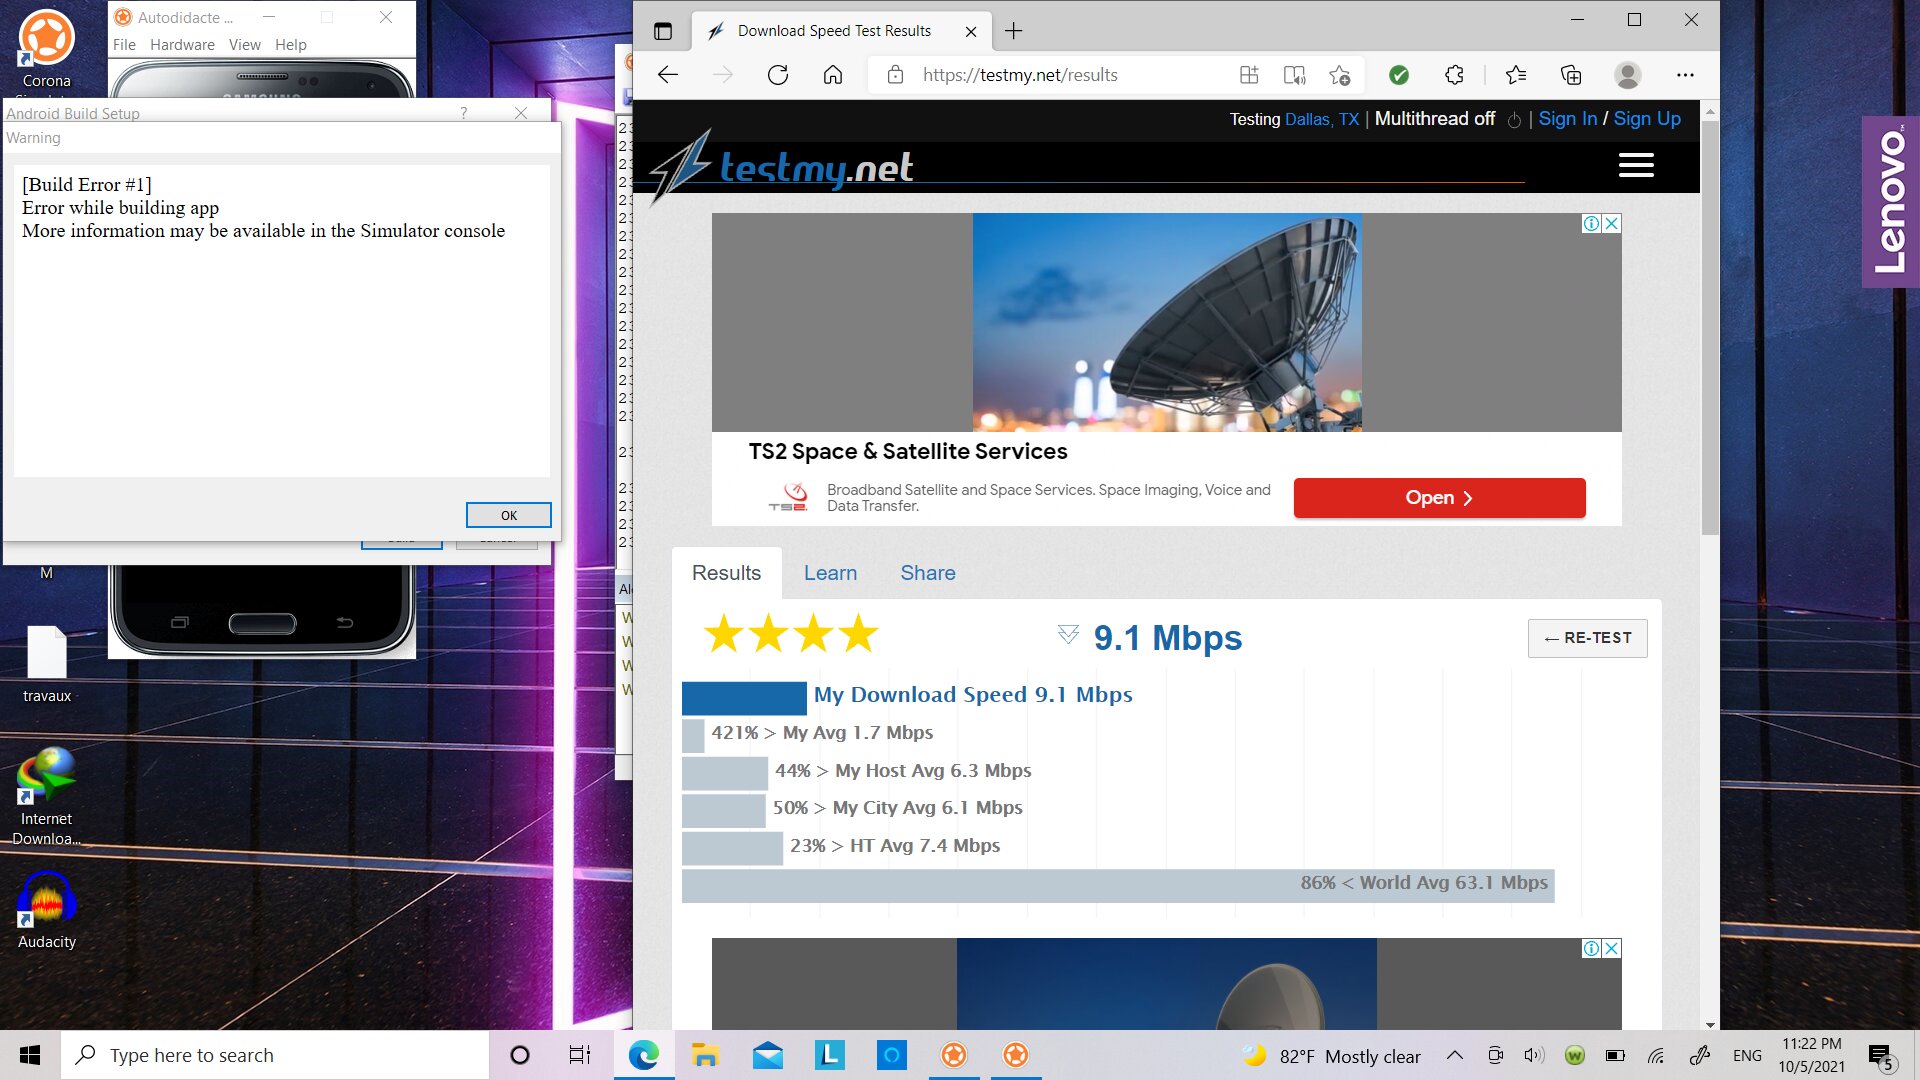Click the browser refresh icon
1920x1080 pixels.
click(778, 75)
